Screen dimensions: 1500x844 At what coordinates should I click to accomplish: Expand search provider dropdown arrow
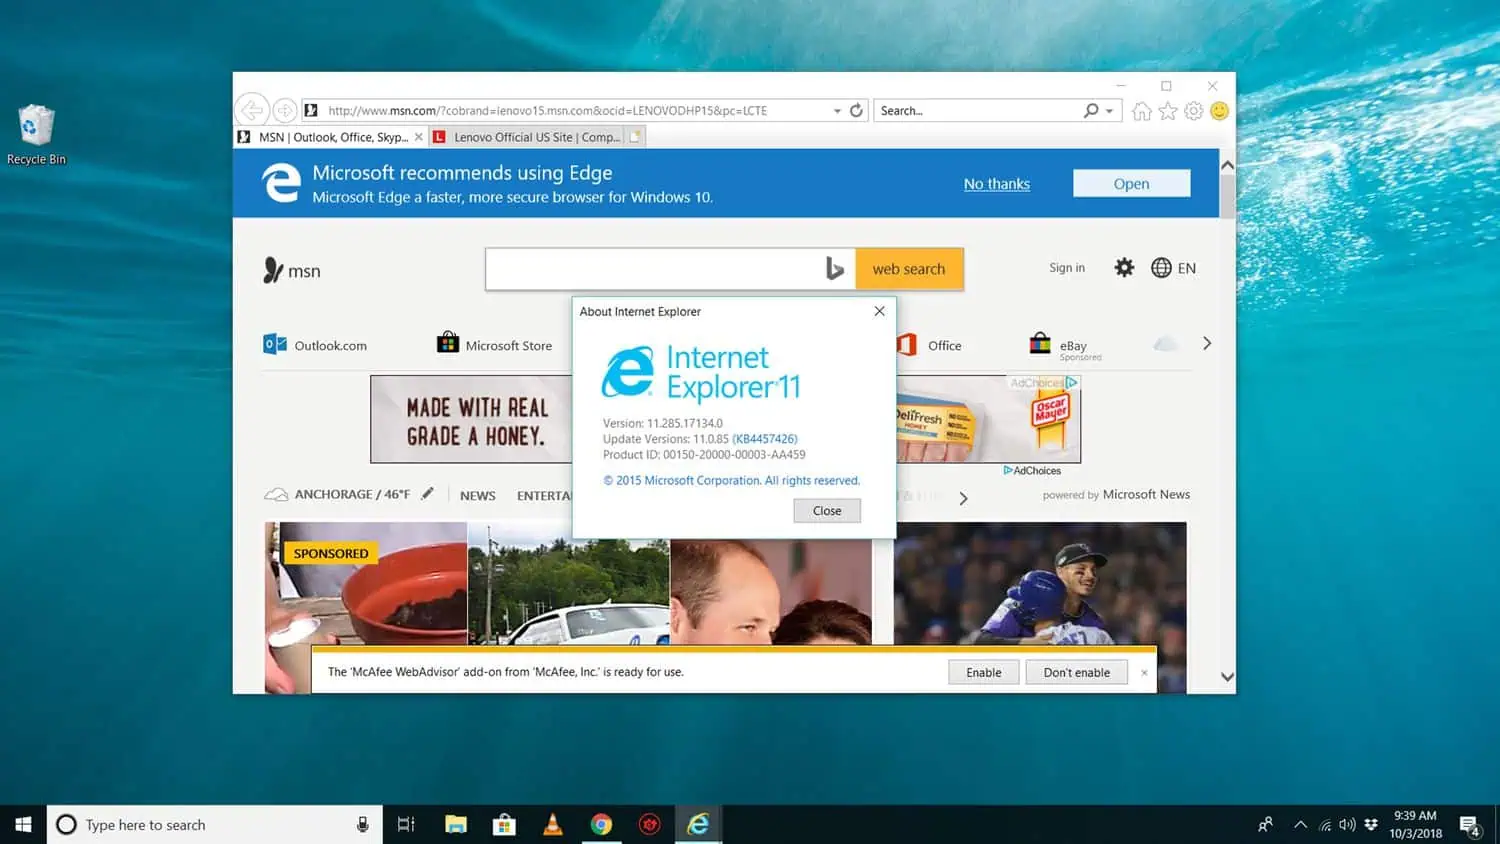(1109, 111)
